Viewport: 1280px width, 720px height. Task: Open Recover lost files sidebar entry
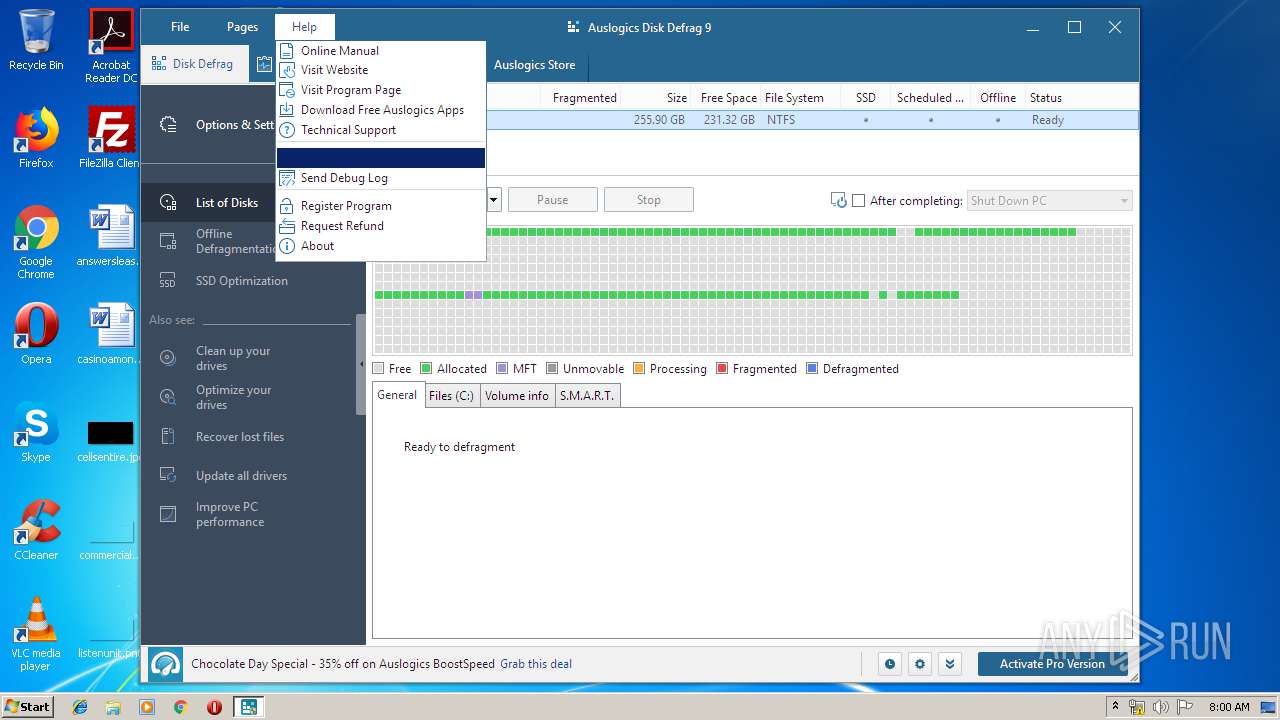(x=239, y=437)
